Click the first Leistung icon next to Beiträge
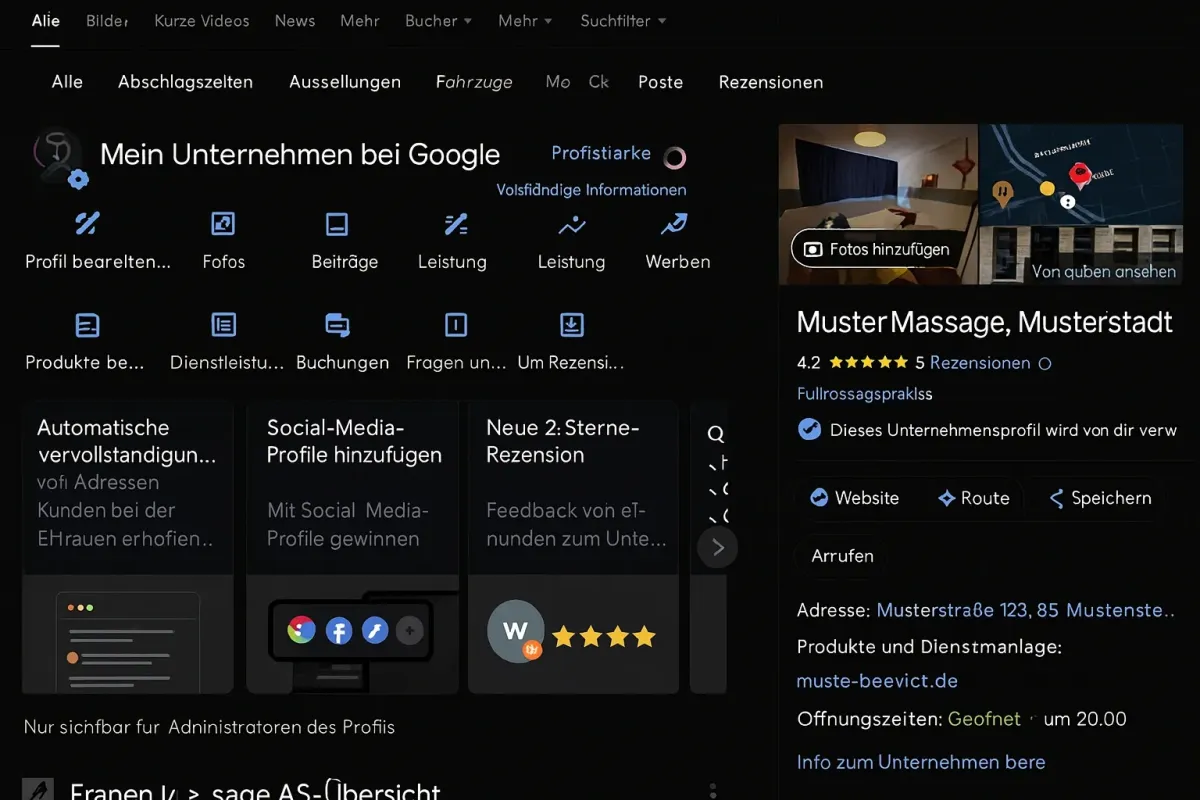This screenshot has width=1200, height=800. click(x=456, y=224)
